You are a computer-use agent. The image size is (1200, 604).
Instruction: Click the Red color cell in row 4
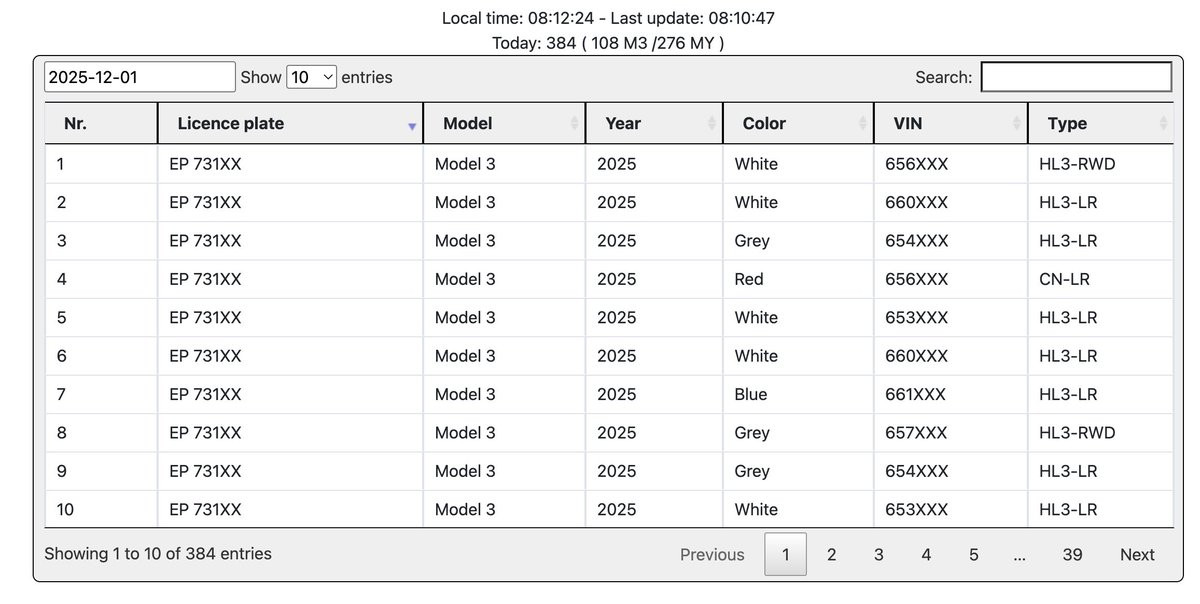tap(749, 279)
